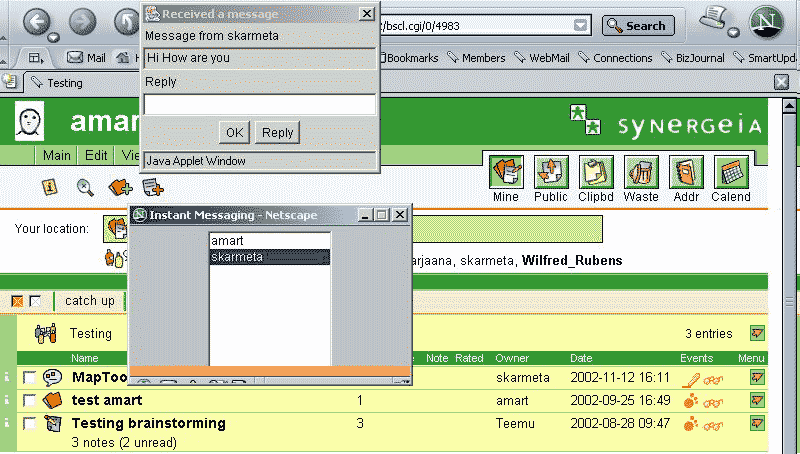Screen dimensions: 800x454
Task: Click the magnifier search icon in toolbar
Action: pos(85,188)
